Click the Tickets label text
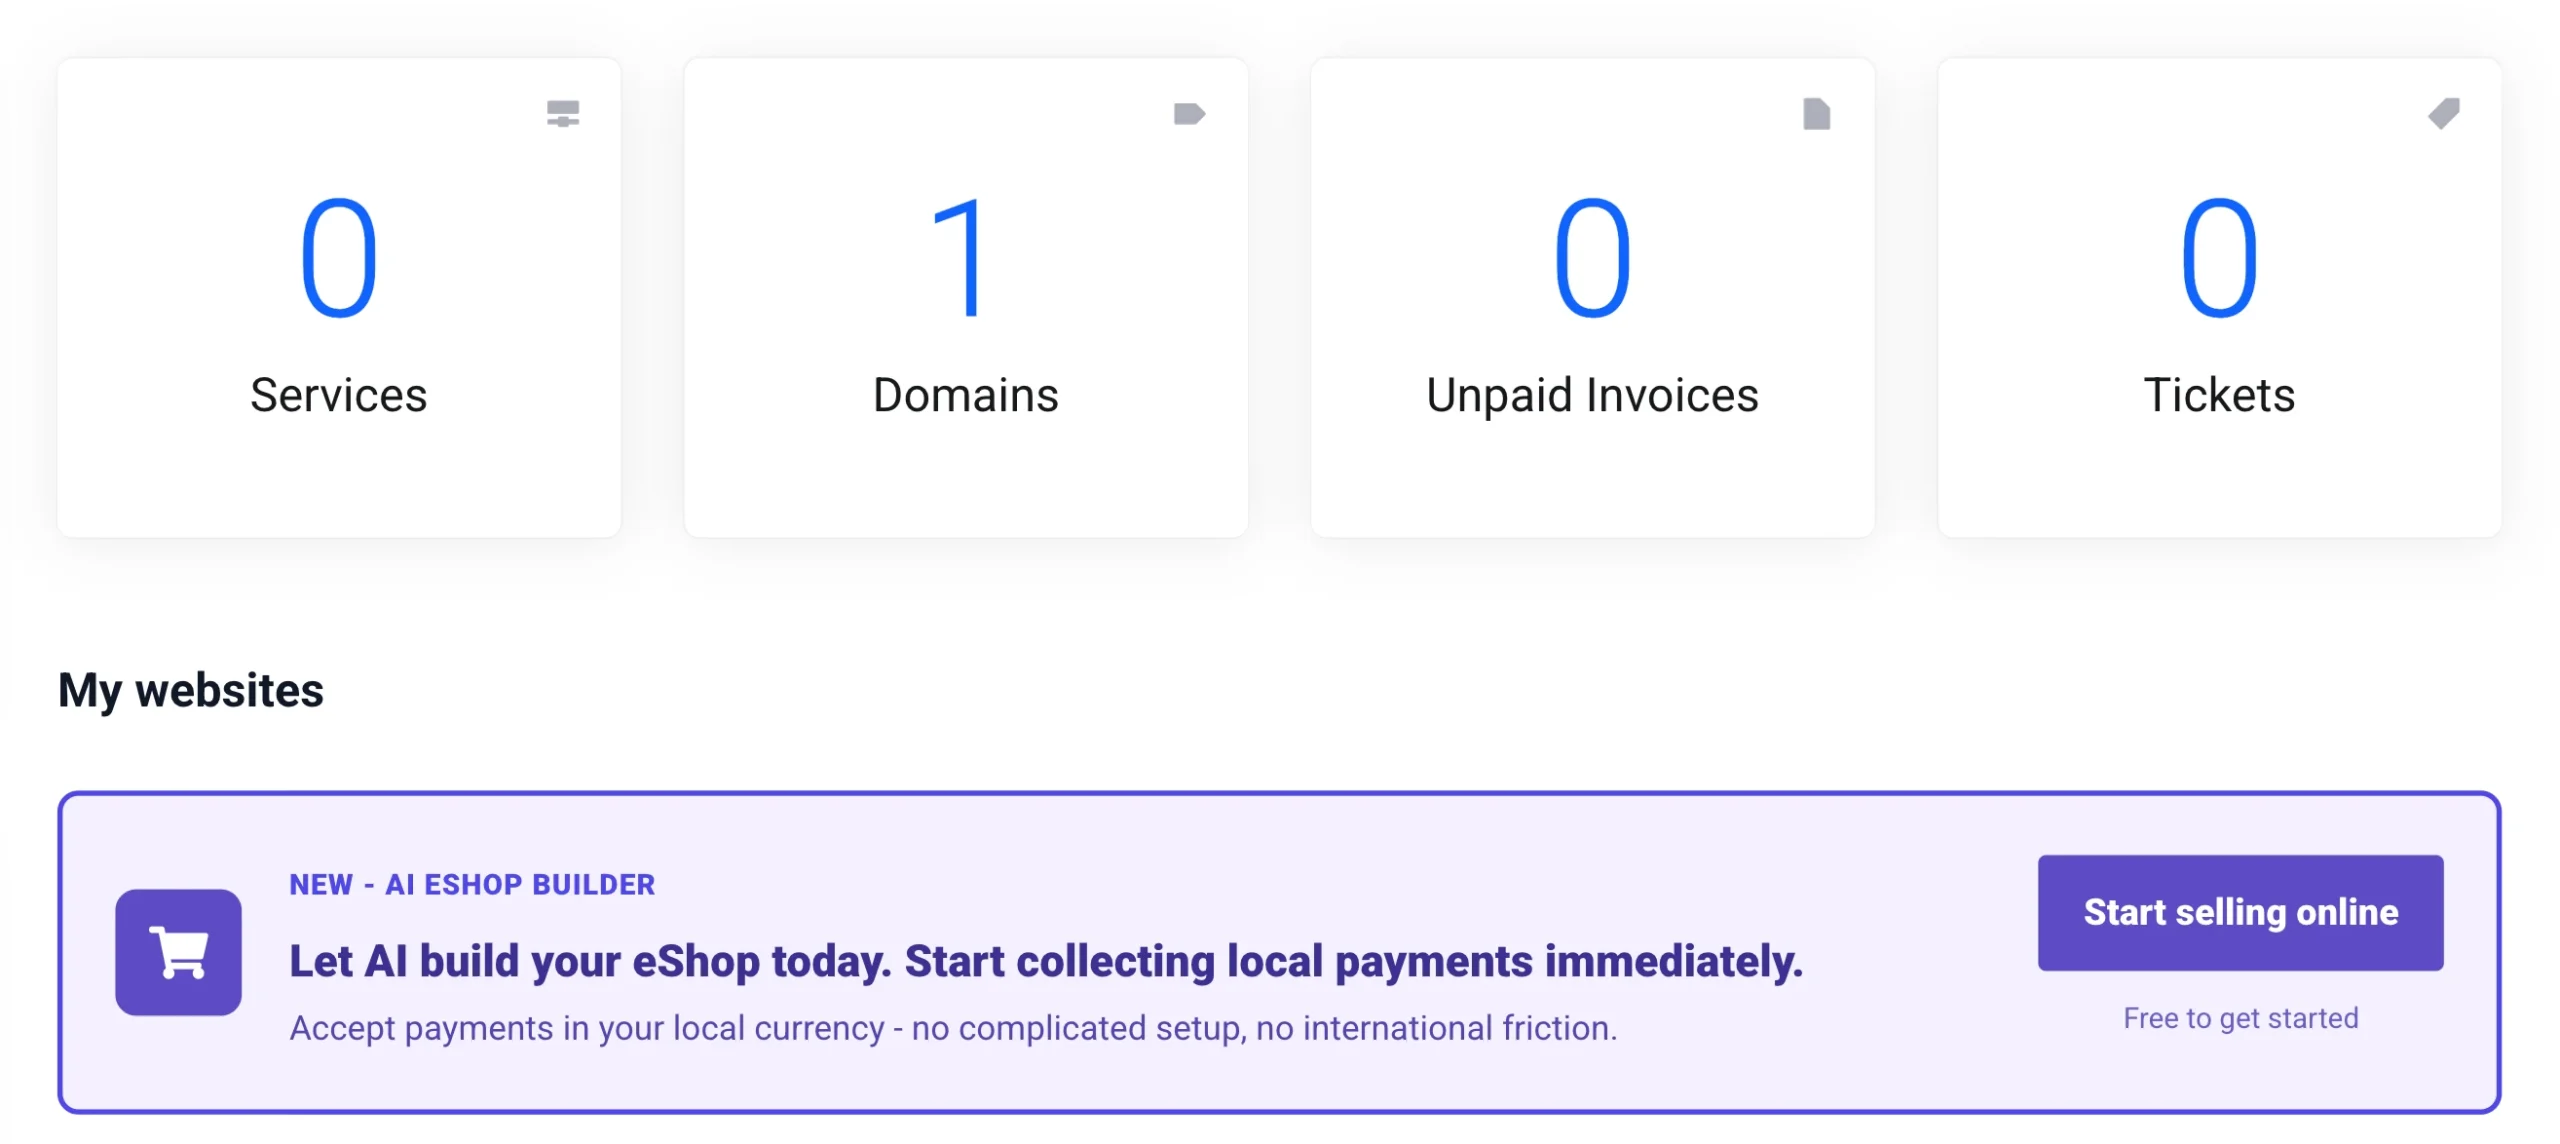 click(2219, 395)
